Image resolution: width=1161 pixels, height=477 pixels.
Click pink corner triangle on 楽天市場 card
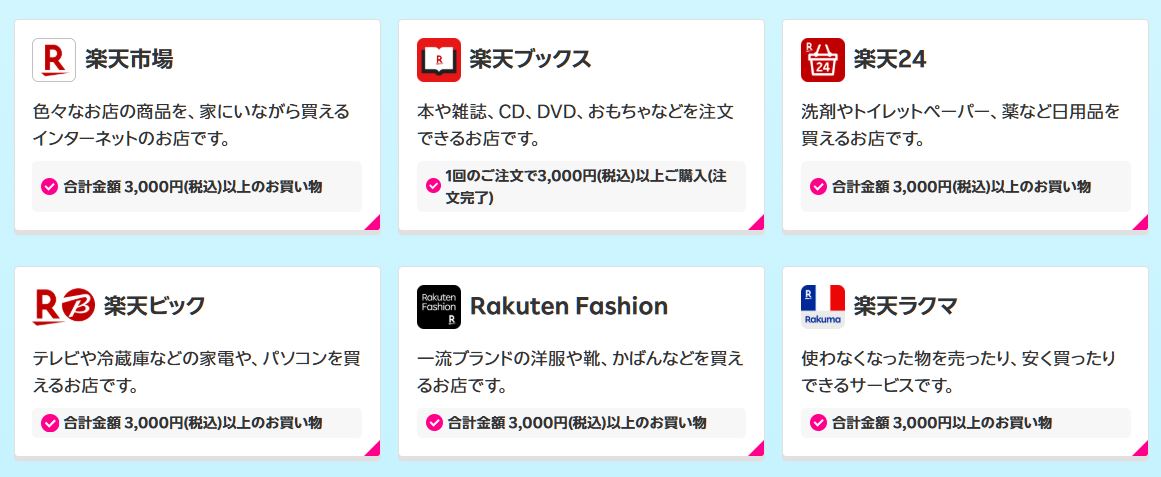[x=374, y=224]
